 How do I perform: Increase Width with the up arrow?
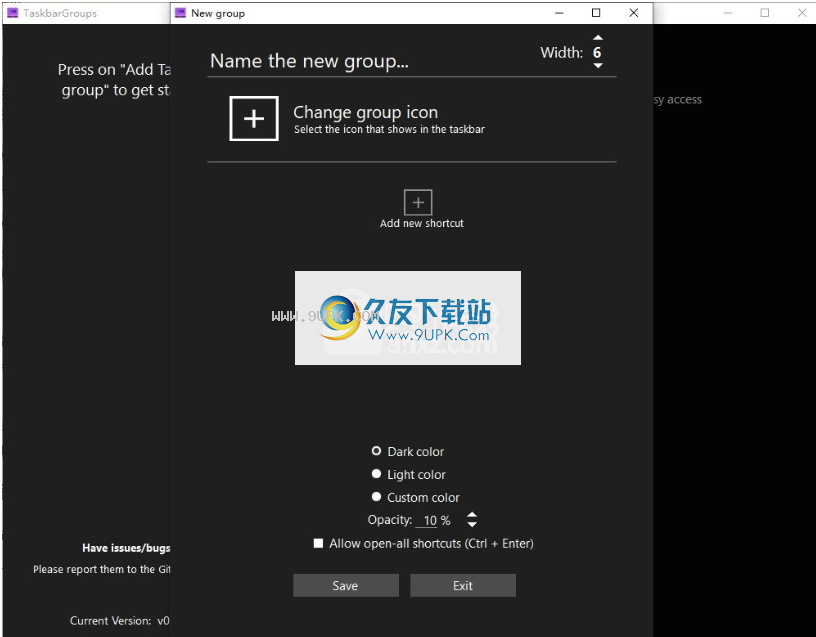(x=598, y=37)
